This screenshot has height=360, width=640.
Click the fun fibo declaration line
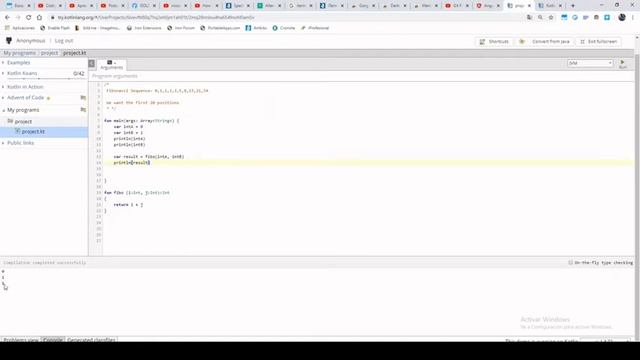137,193
